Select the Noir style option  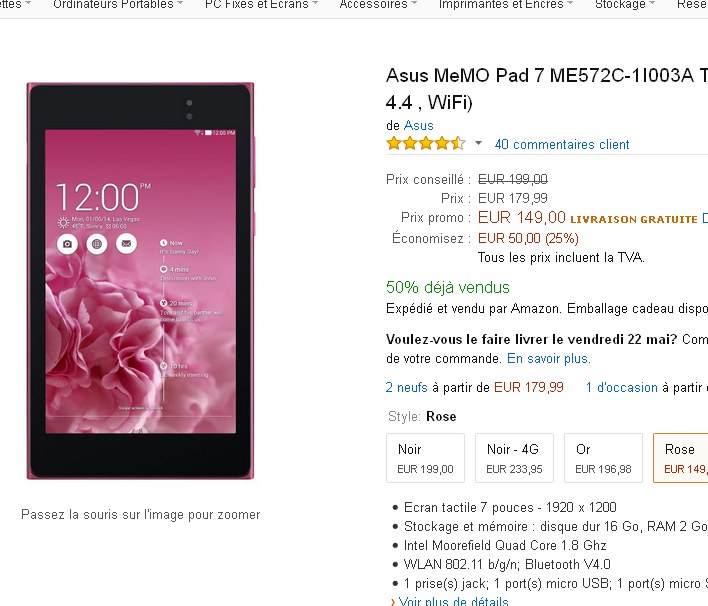425,458
